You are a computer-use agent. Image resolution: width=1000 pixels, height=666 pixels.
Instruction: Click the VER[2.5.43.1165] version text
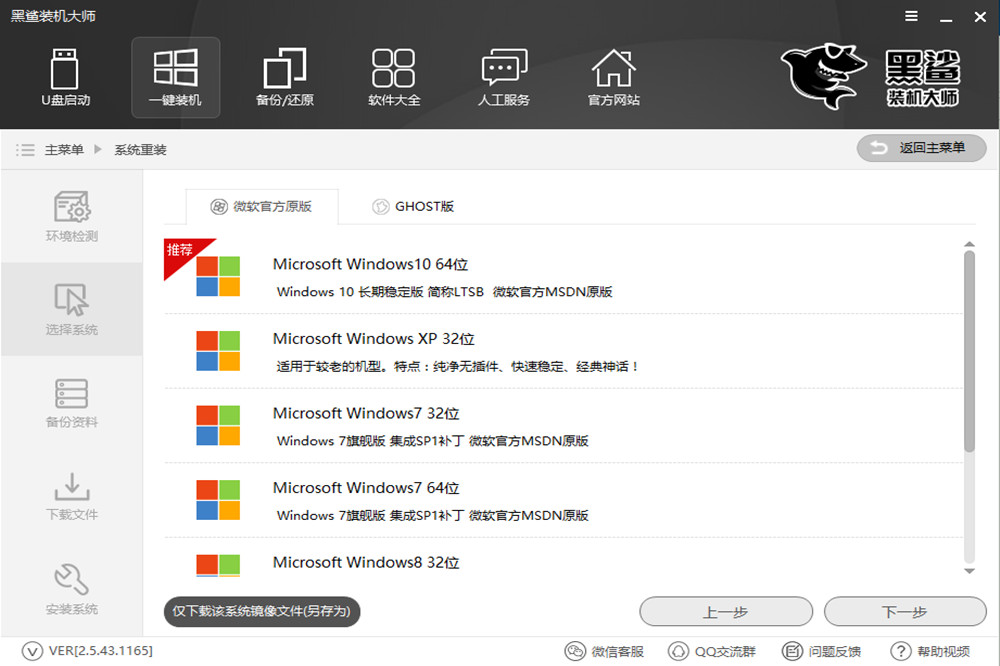(x=101, y=651)
